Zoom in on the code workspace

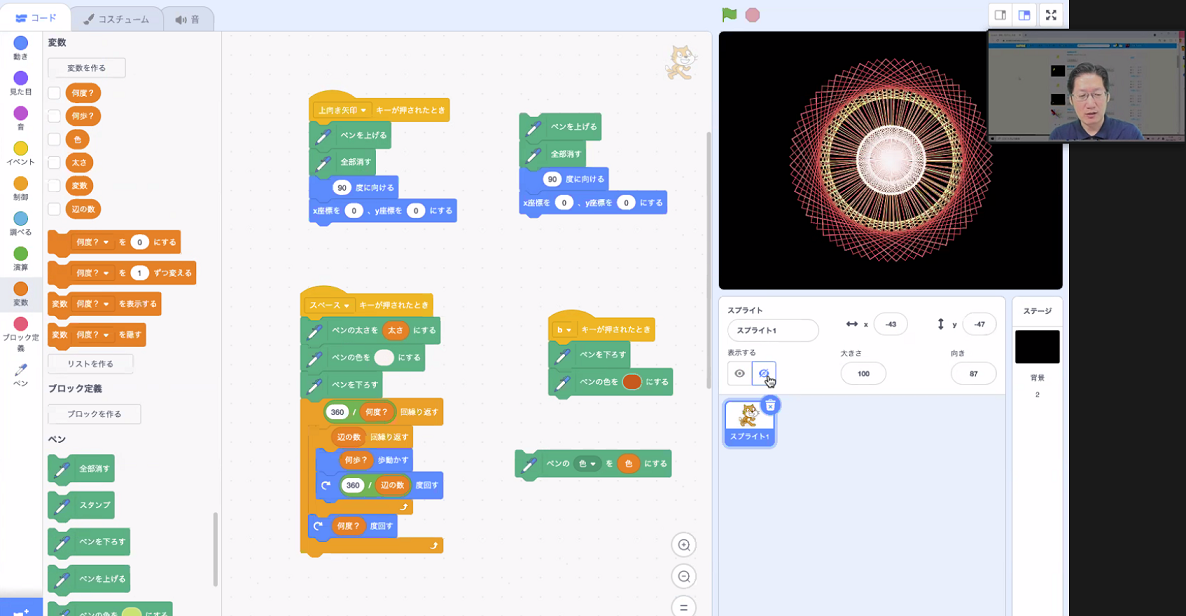(x=684, y=545)
